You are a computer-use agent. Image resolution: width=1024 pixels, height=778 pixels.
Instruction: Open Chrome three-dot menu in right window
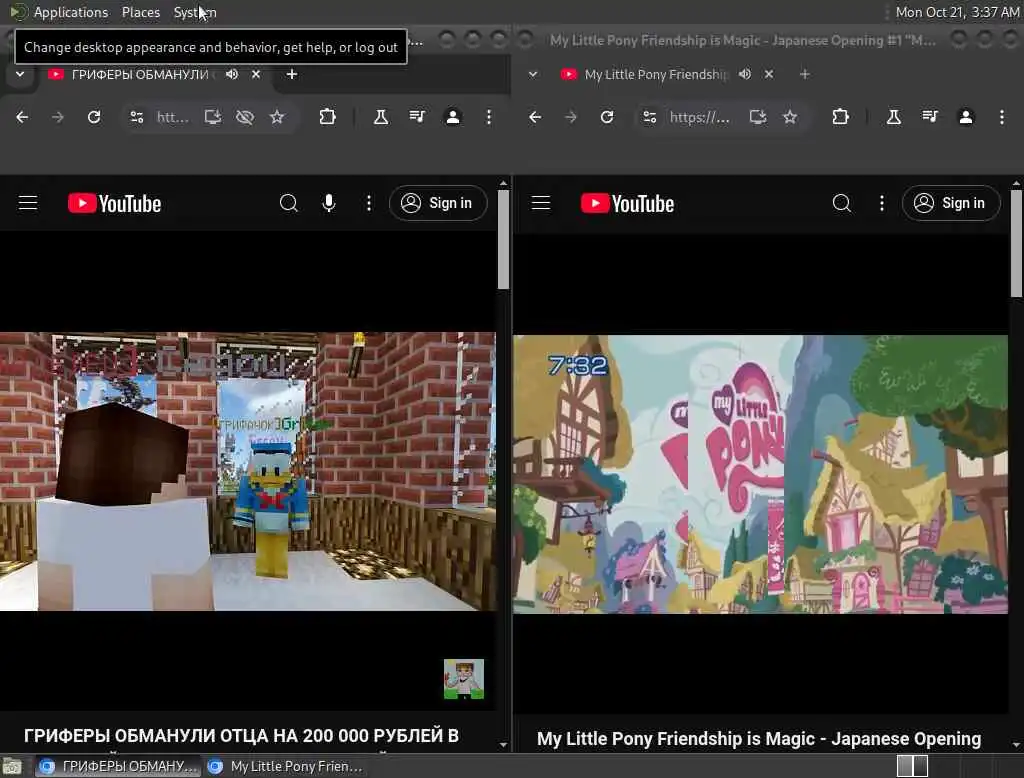click(1002, 117)
